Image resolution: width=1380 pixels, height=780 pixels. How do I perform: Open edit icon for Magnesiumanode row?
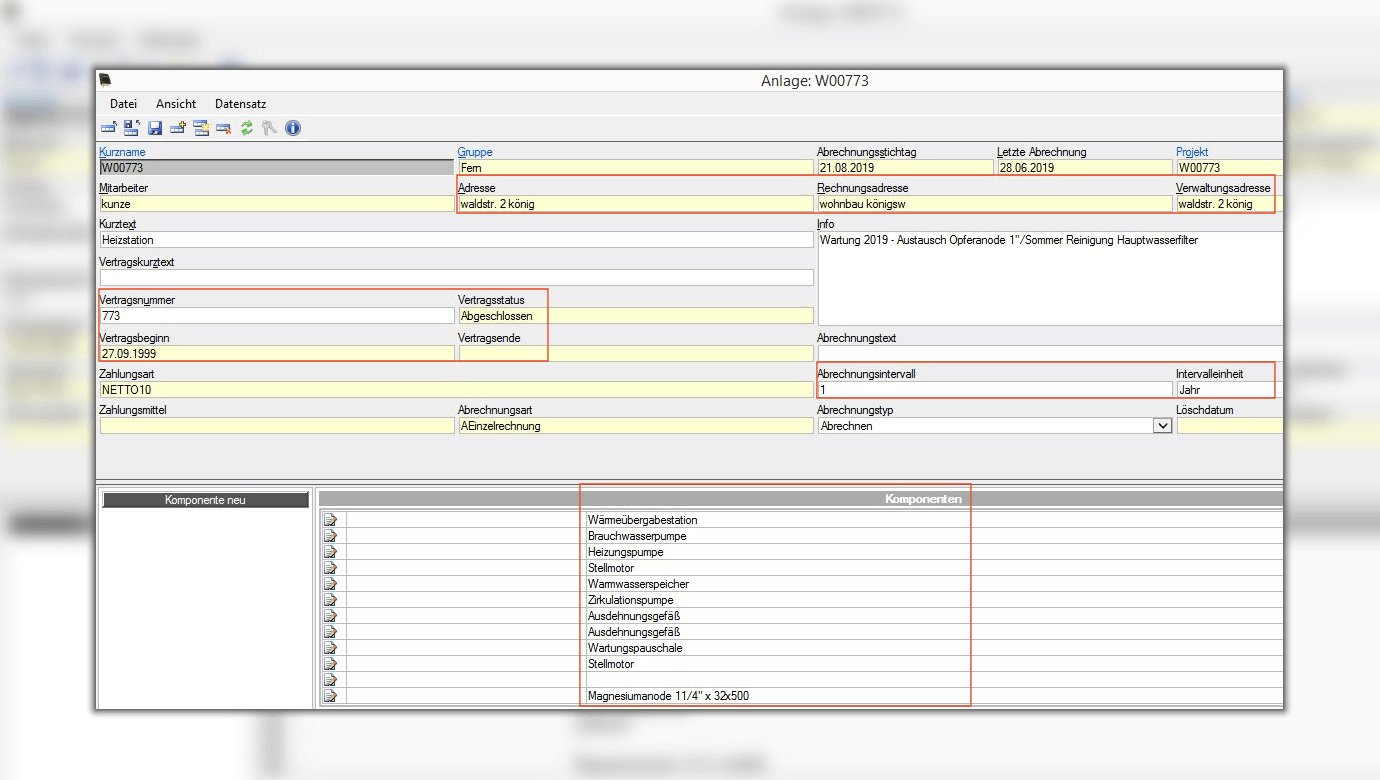click(x=331, y=696)
